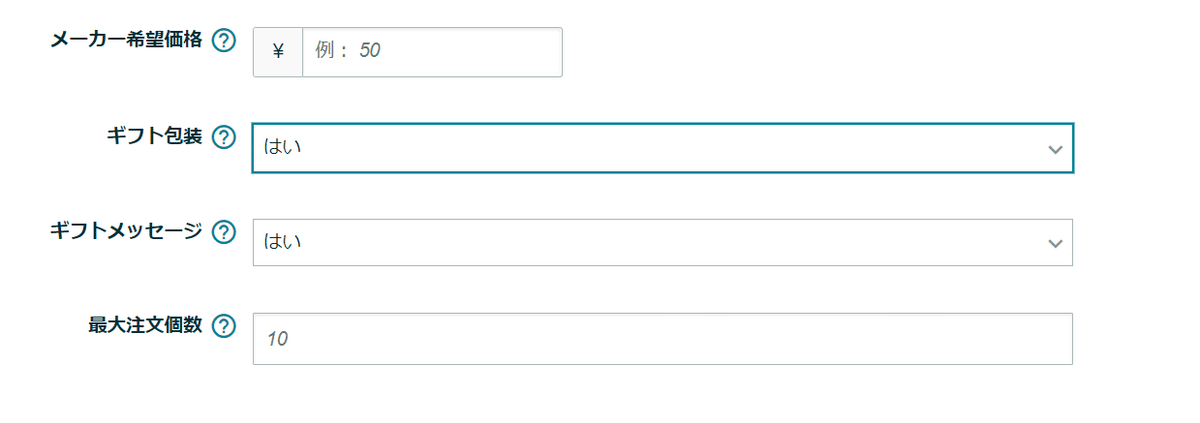The height and width of the screenshot is (423, 1200).
Task: Click the 最大注文個数 input field
Action: [660, 339]
